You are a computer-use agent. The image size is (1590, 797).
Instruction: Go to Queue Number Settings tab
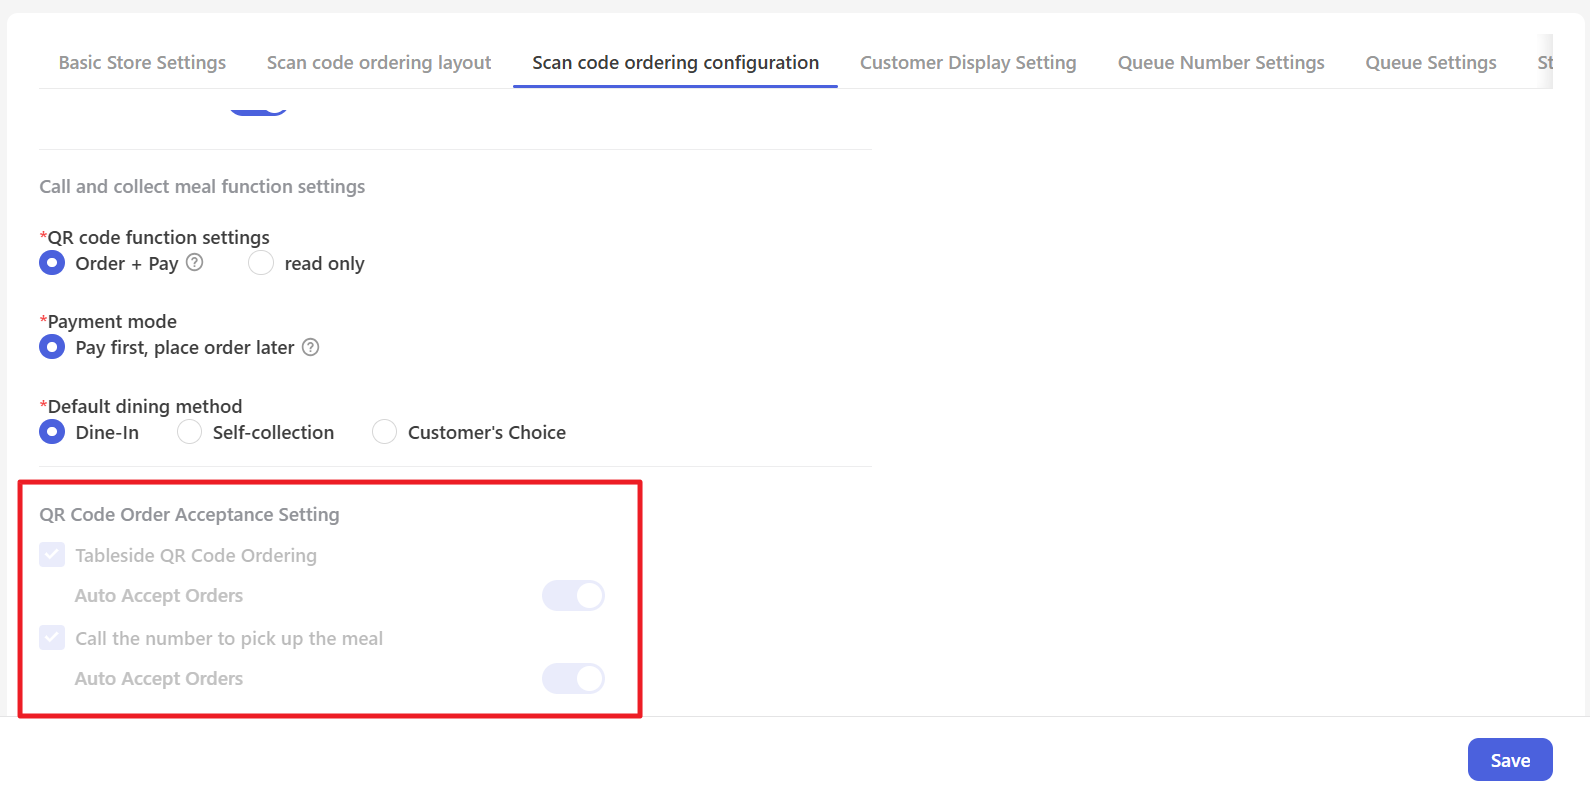pos(1221,63)
